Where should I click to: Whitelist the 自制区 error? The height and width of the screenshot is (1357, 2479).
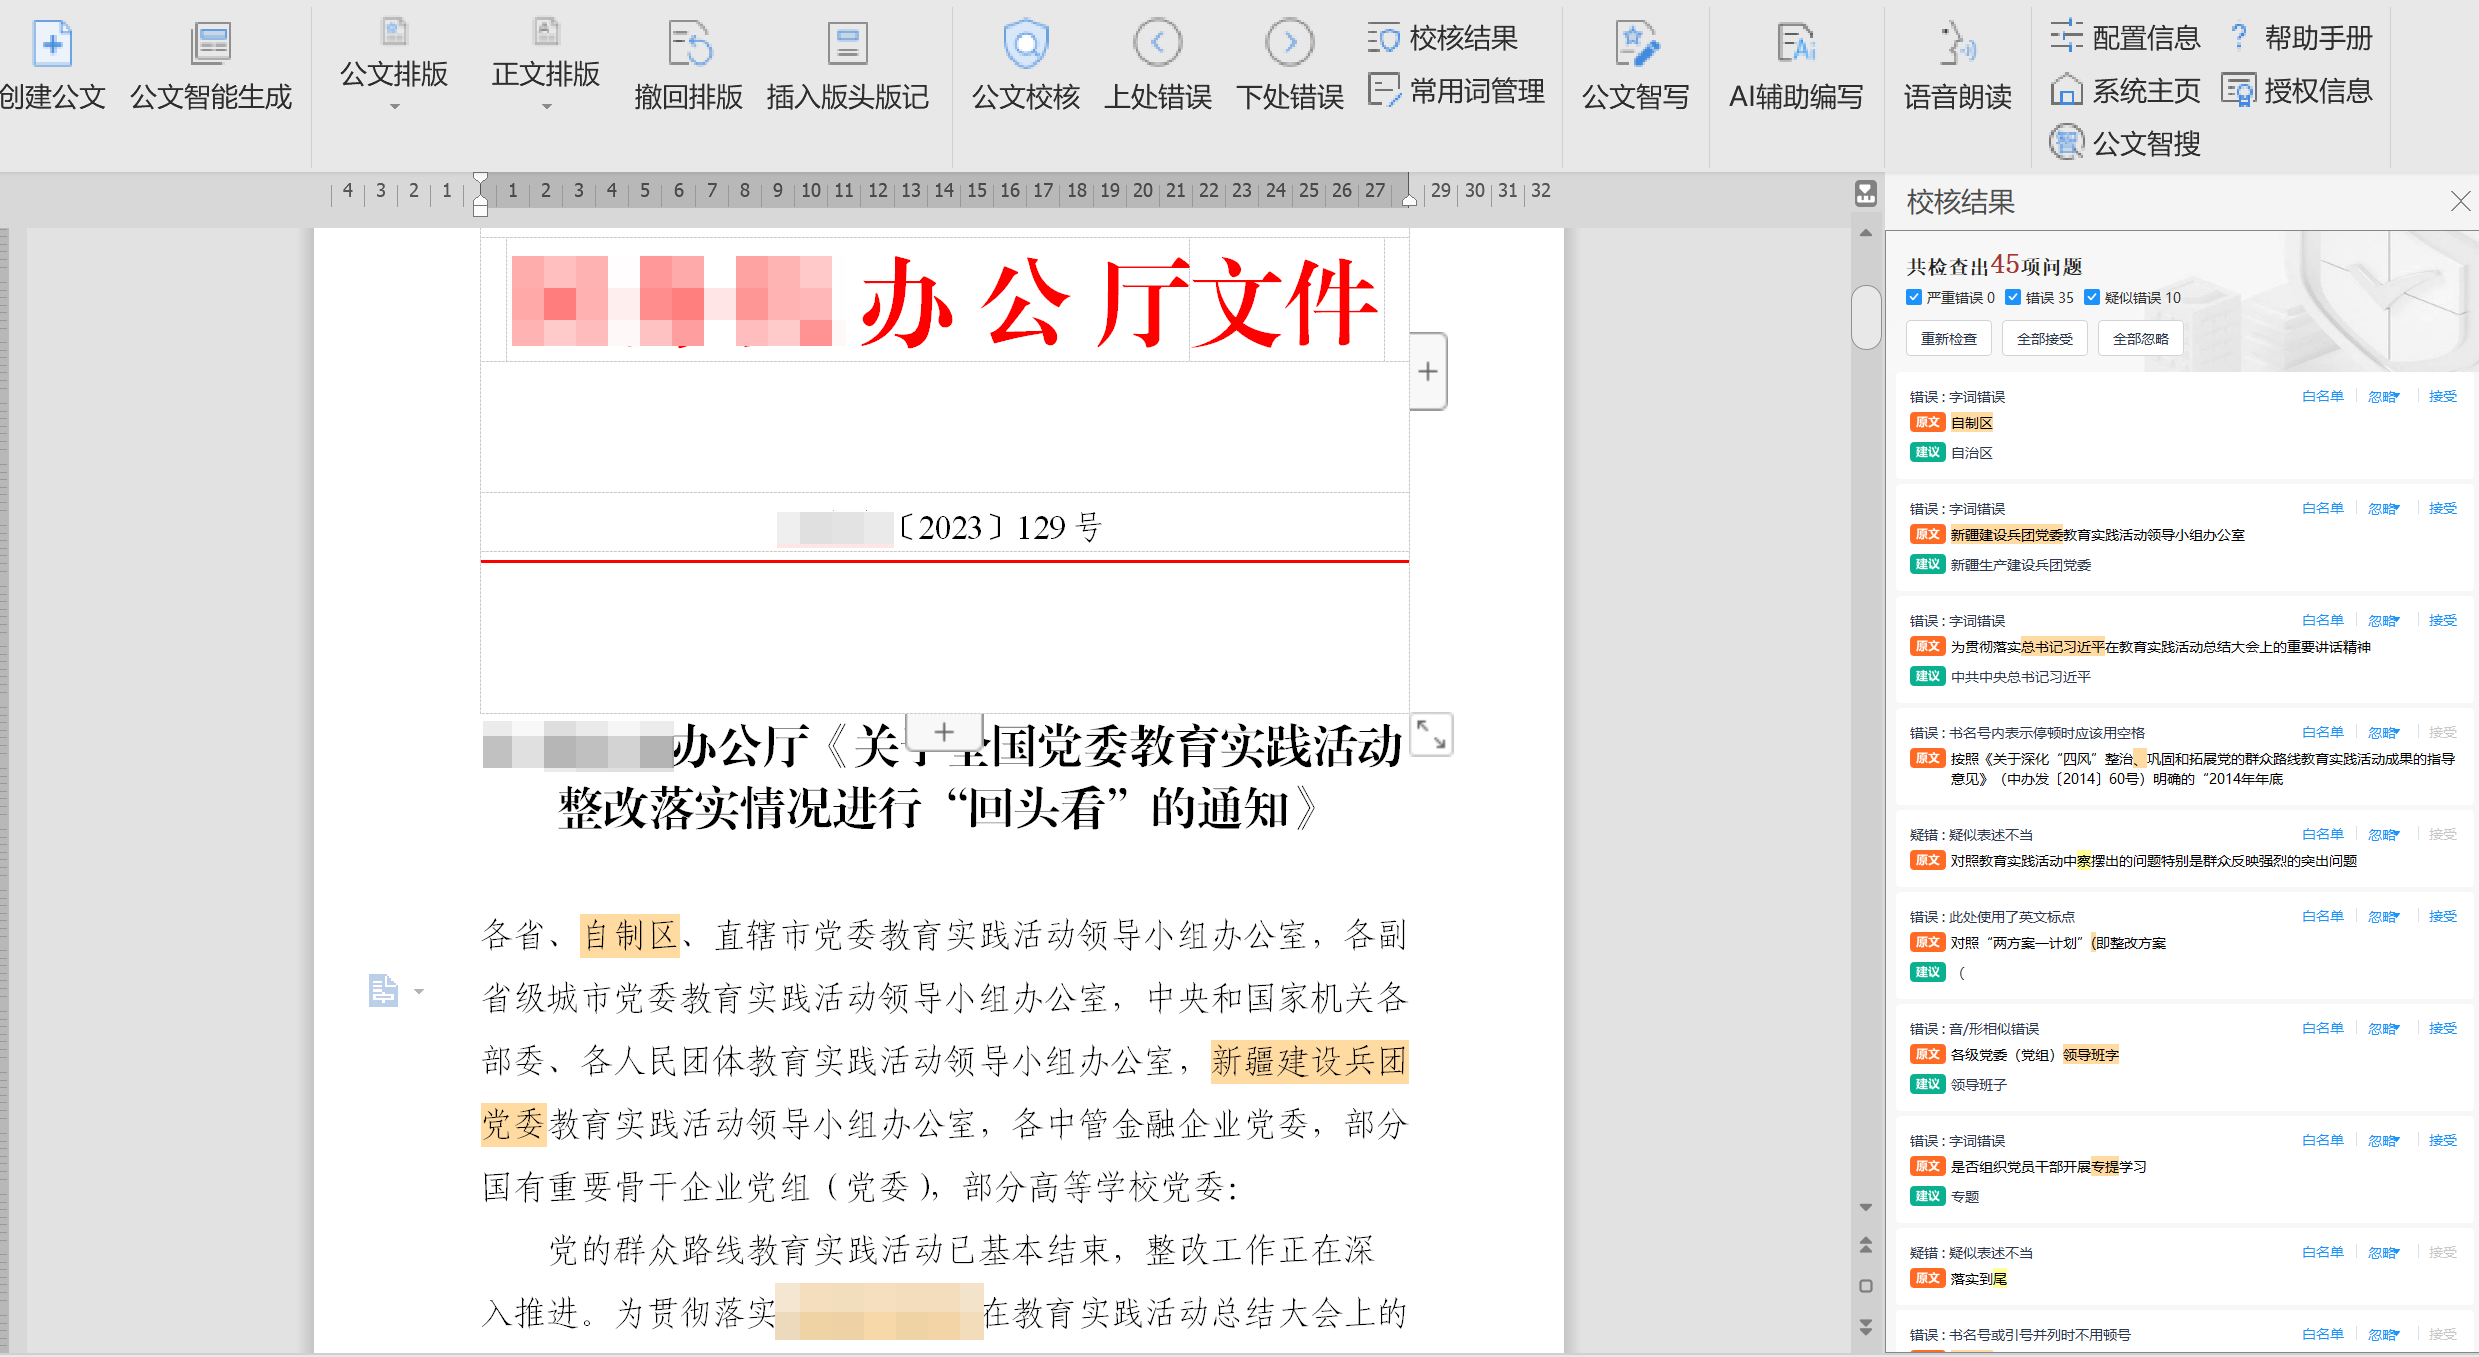(2322, 396)
